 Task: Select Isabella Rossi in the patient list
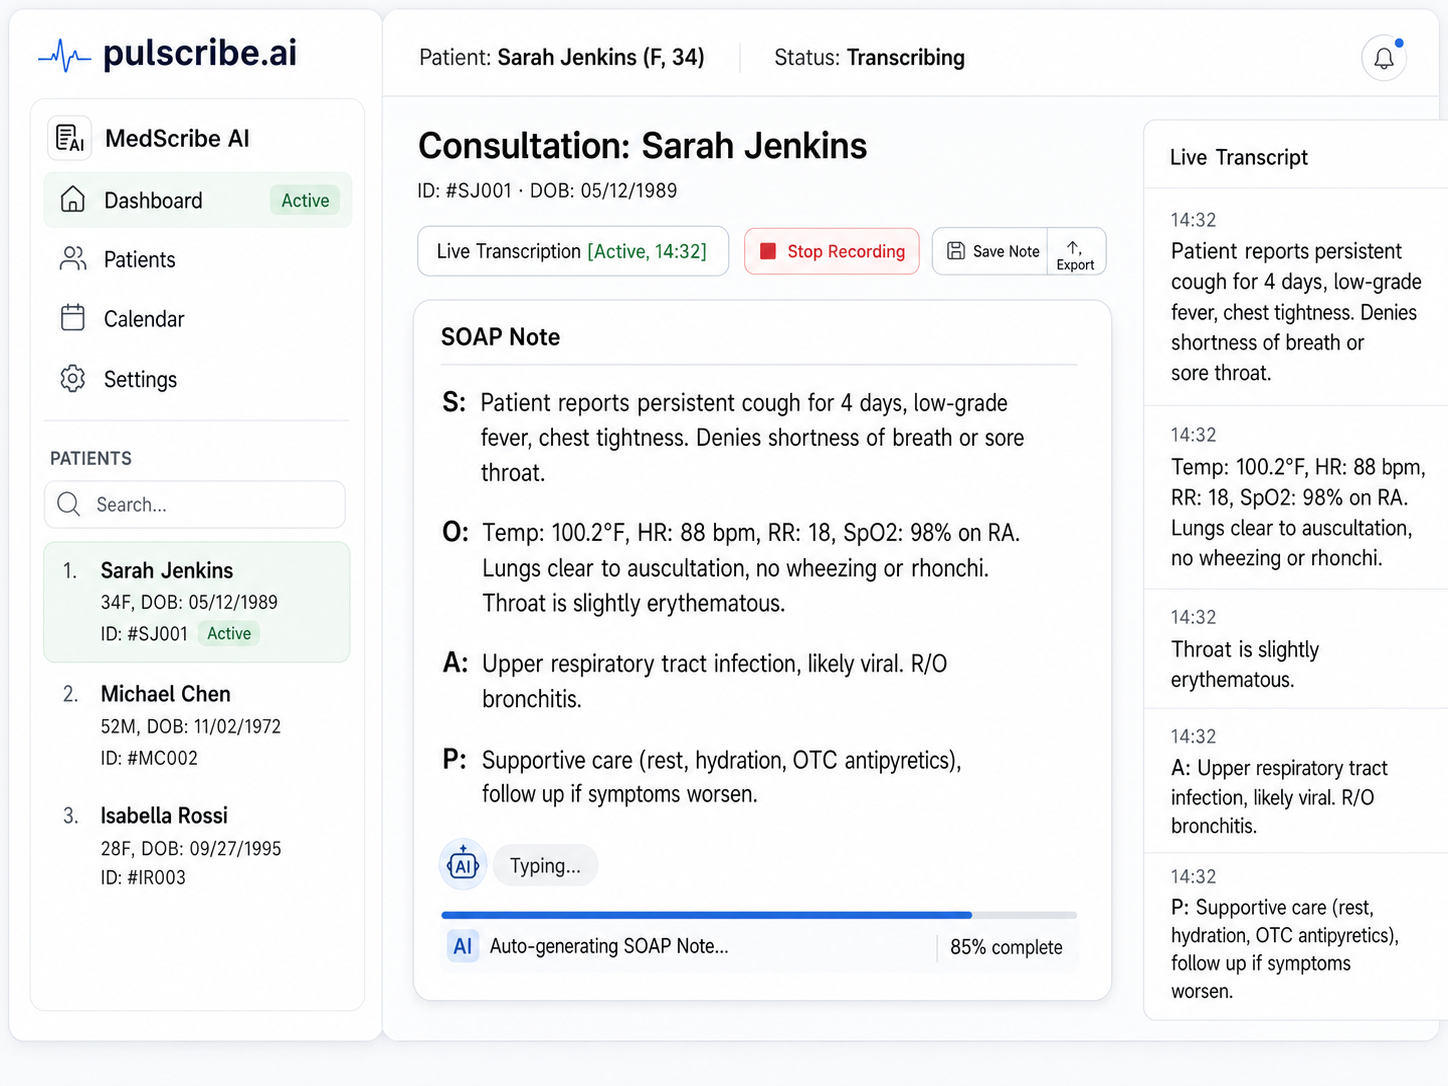163,815
